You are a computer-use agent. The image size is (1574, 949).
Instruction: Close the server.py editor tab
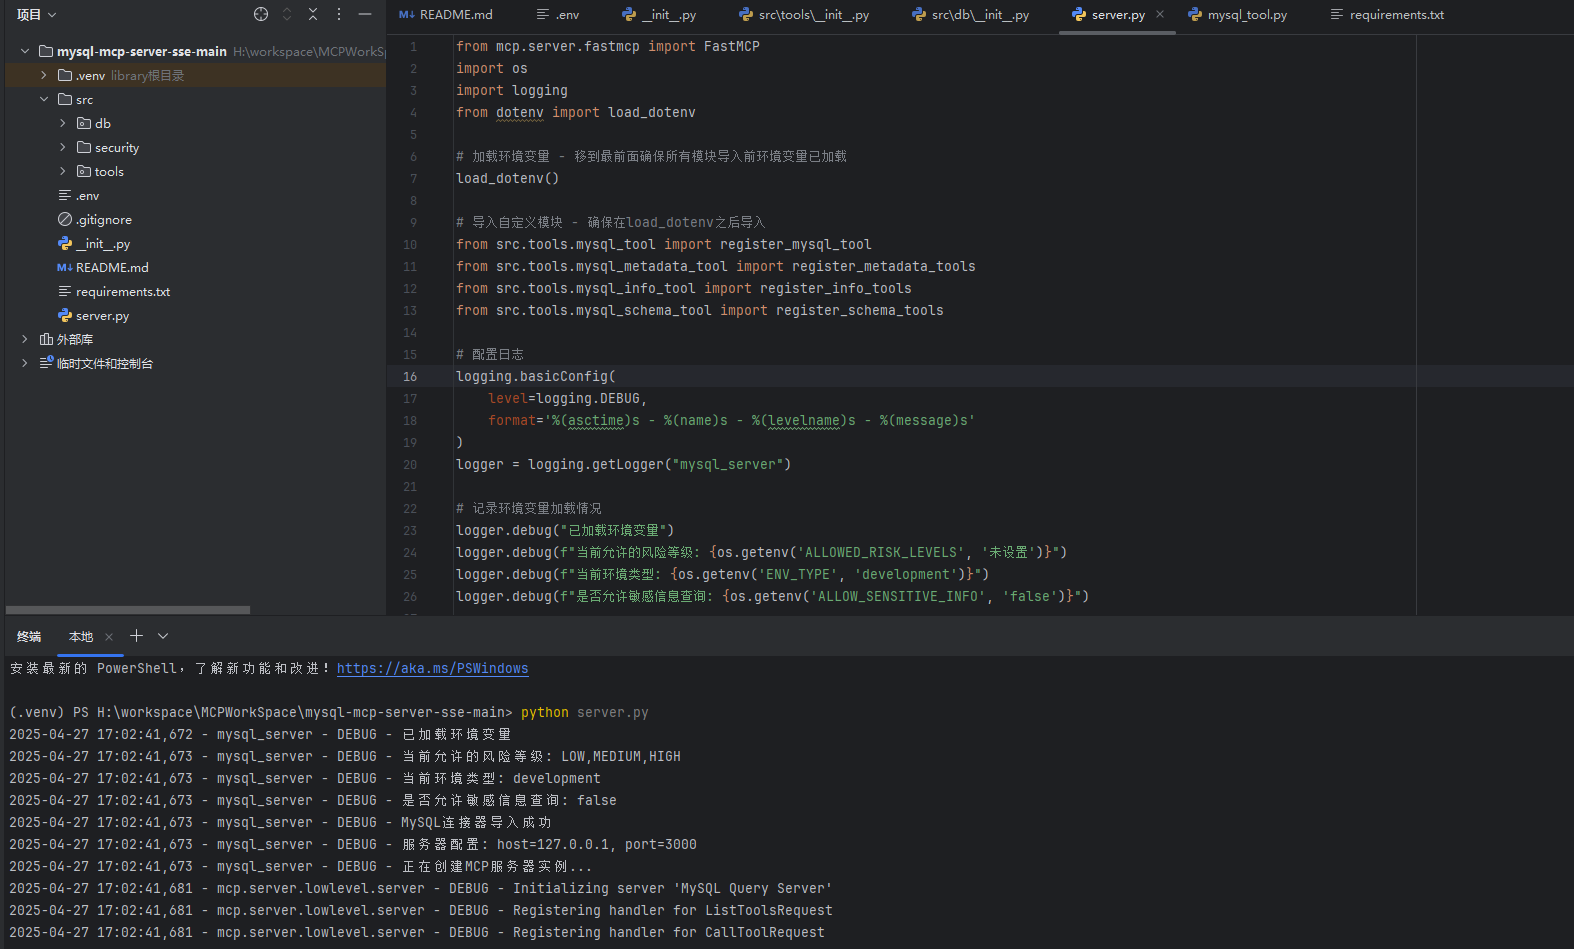click(1160, 14)
